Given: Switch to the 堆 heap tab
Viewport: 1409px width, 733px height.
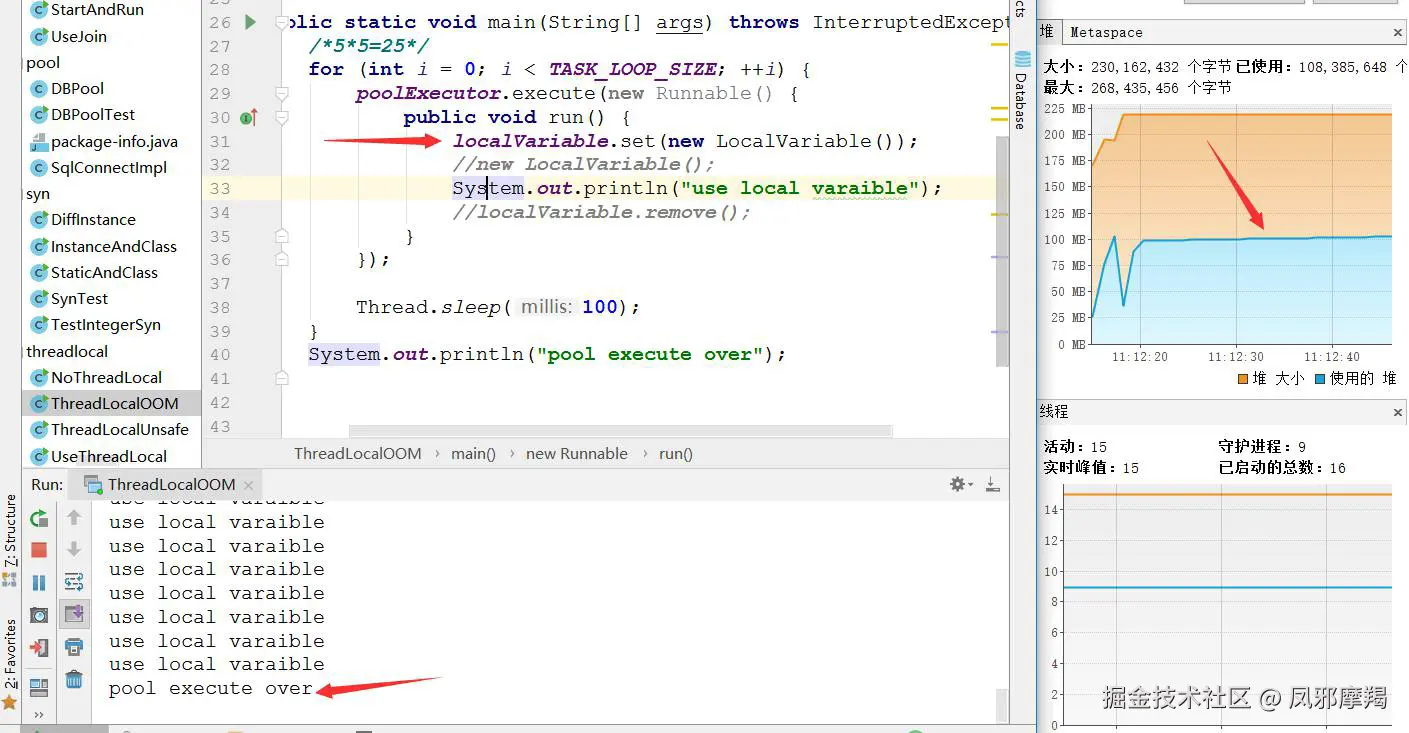Looking at the screenshot, I should click(1046, 32).
